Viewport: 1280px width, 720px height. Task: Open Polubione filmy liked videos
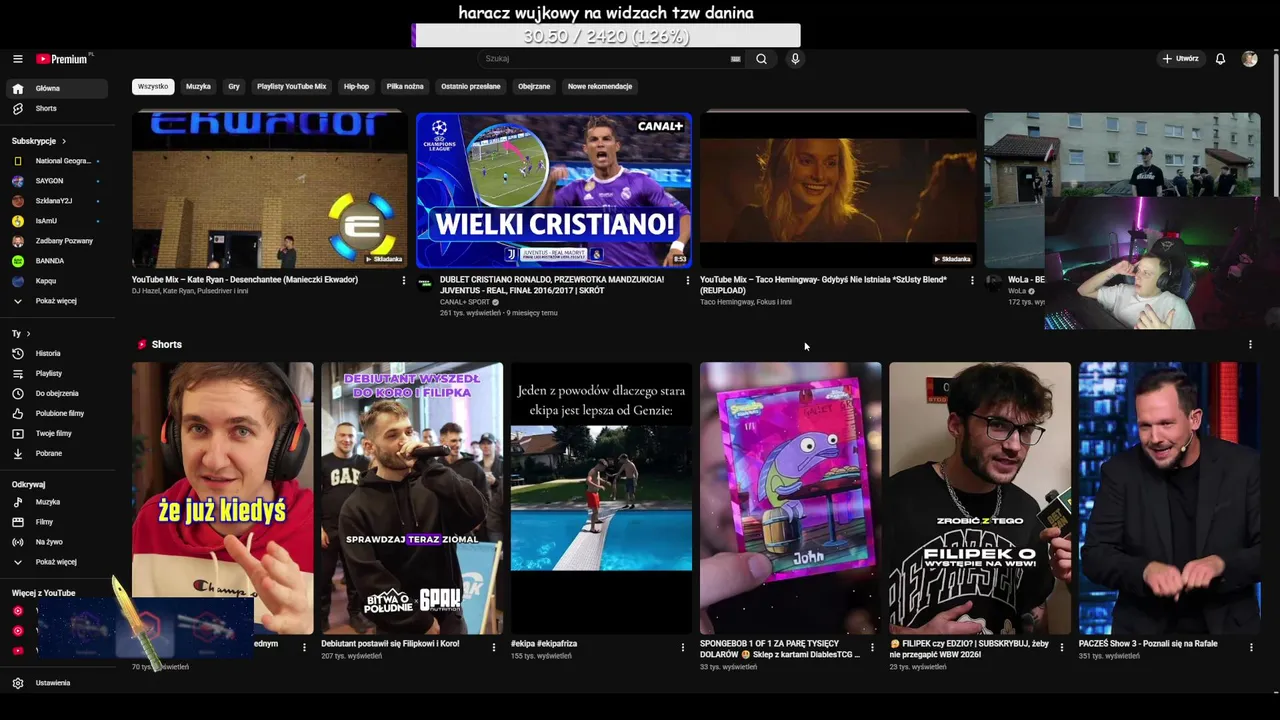(x=56, y=413)
